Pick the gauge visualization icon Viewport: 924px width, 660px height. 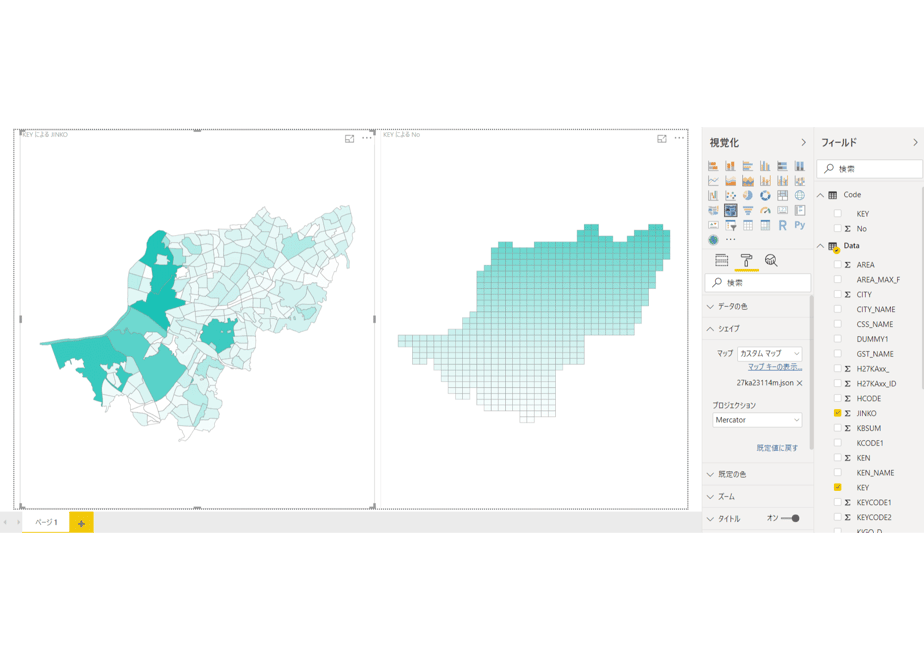pos(765,210)
